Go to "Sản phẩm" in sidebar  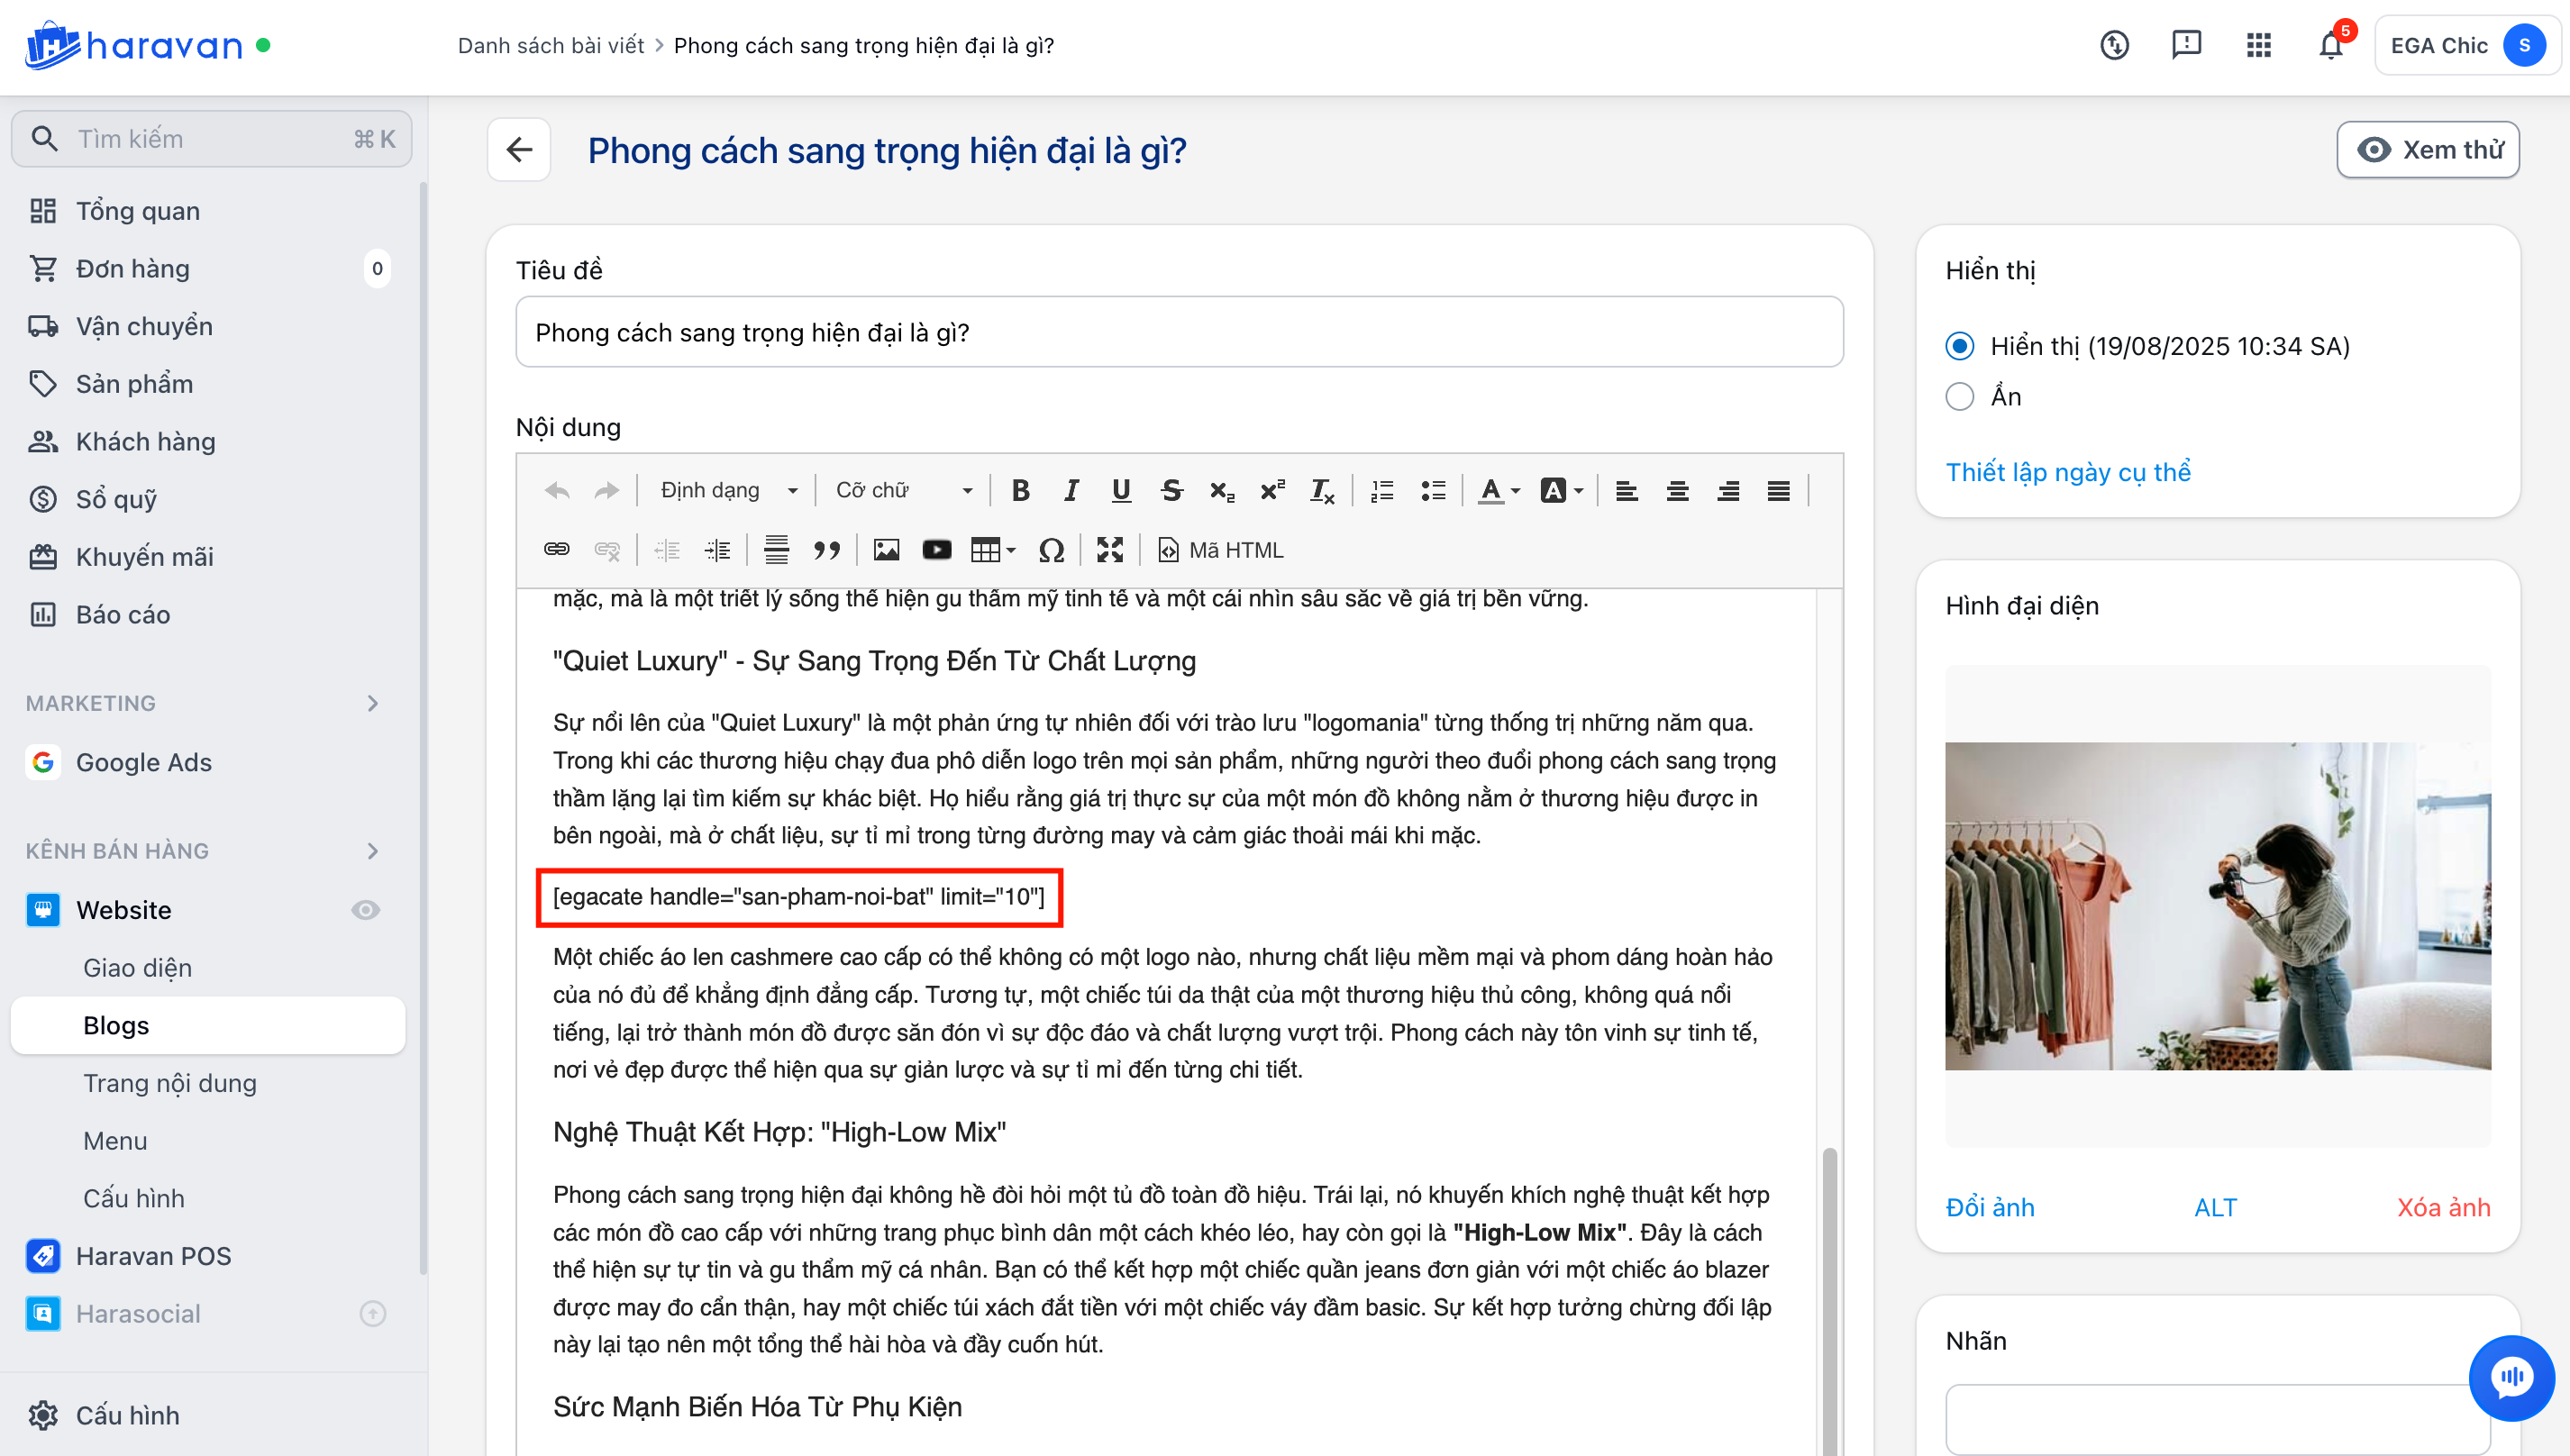[134, 384]
